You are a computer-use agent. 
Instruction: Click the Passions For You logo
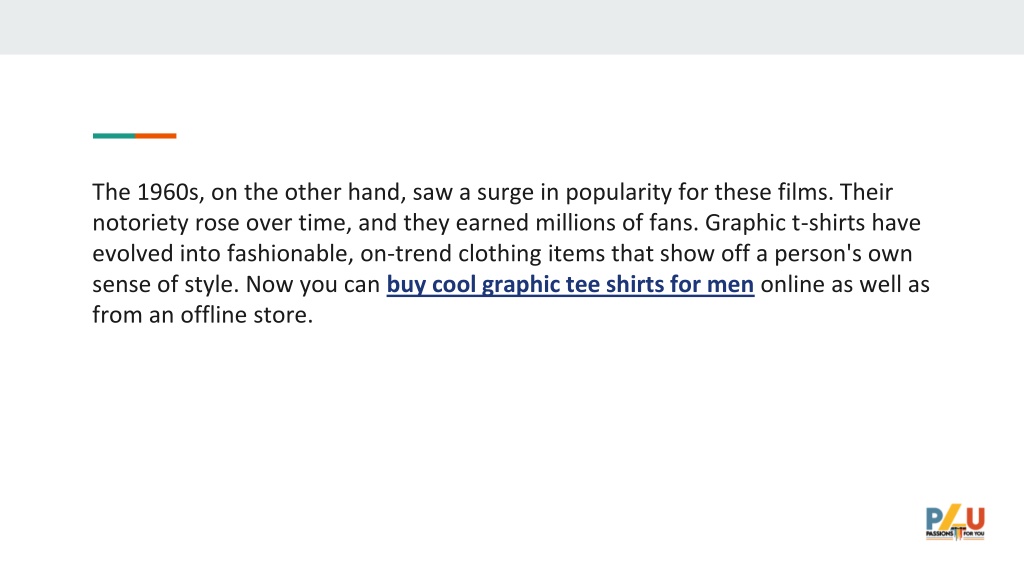click(955, 522)
